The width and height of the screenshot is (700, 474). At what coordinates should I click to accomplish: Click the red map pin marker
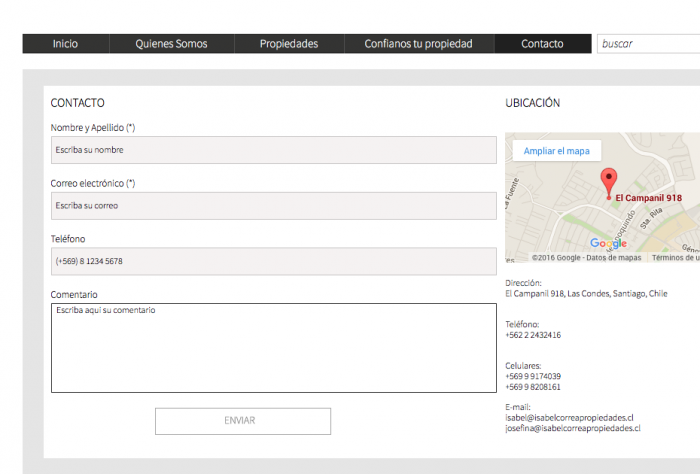[608, 183]
